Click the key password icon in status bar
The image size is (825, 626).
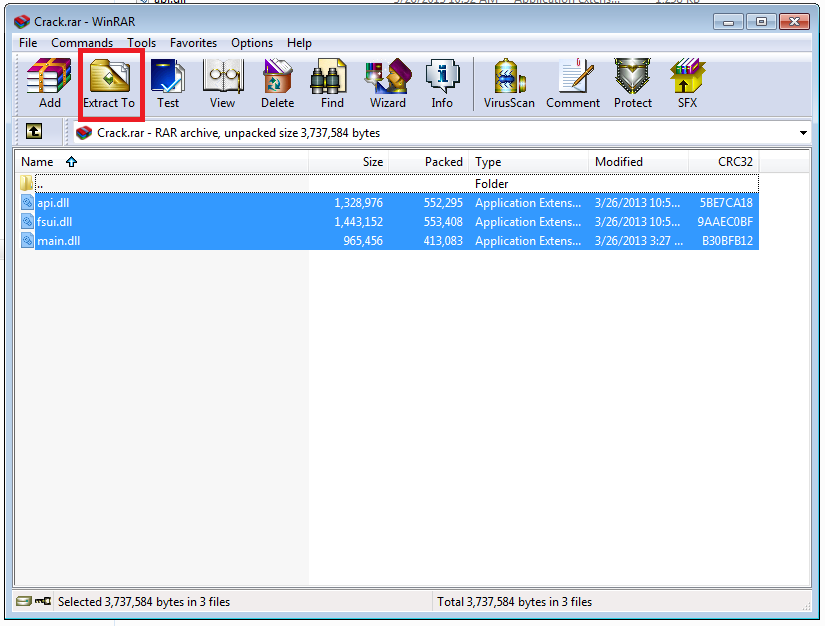43,601
